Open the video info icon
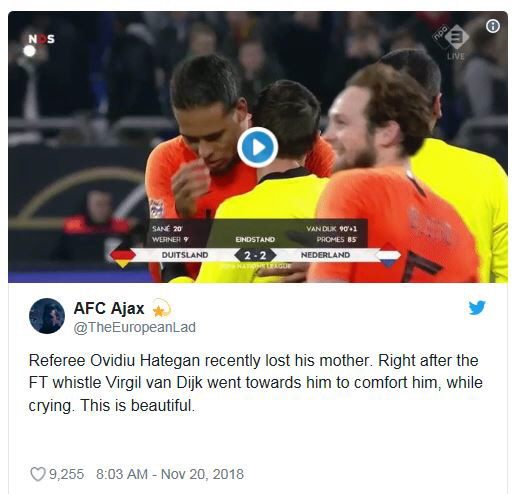The width and height of the screenshot is (531, 494). pos(493,26)
